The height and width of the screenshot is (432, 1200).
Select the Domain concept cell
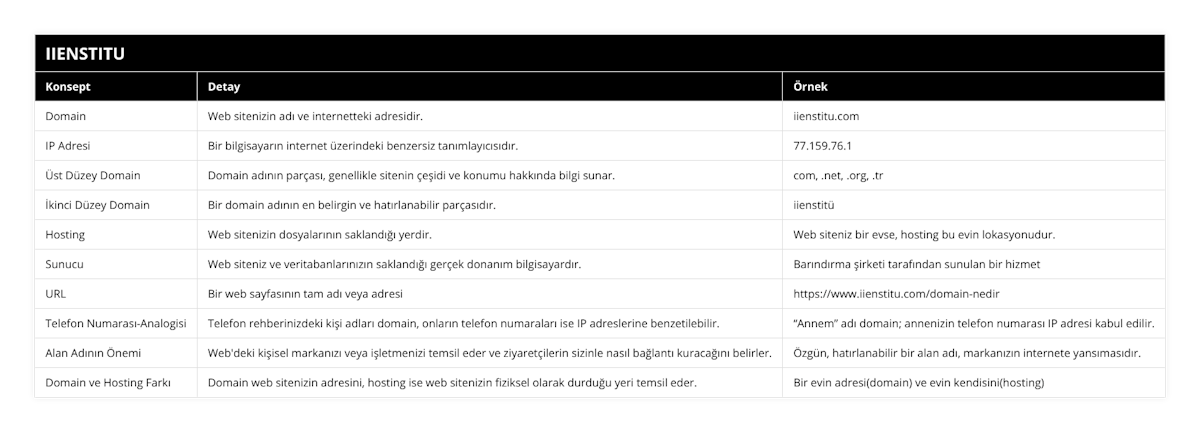coord(66,116)
